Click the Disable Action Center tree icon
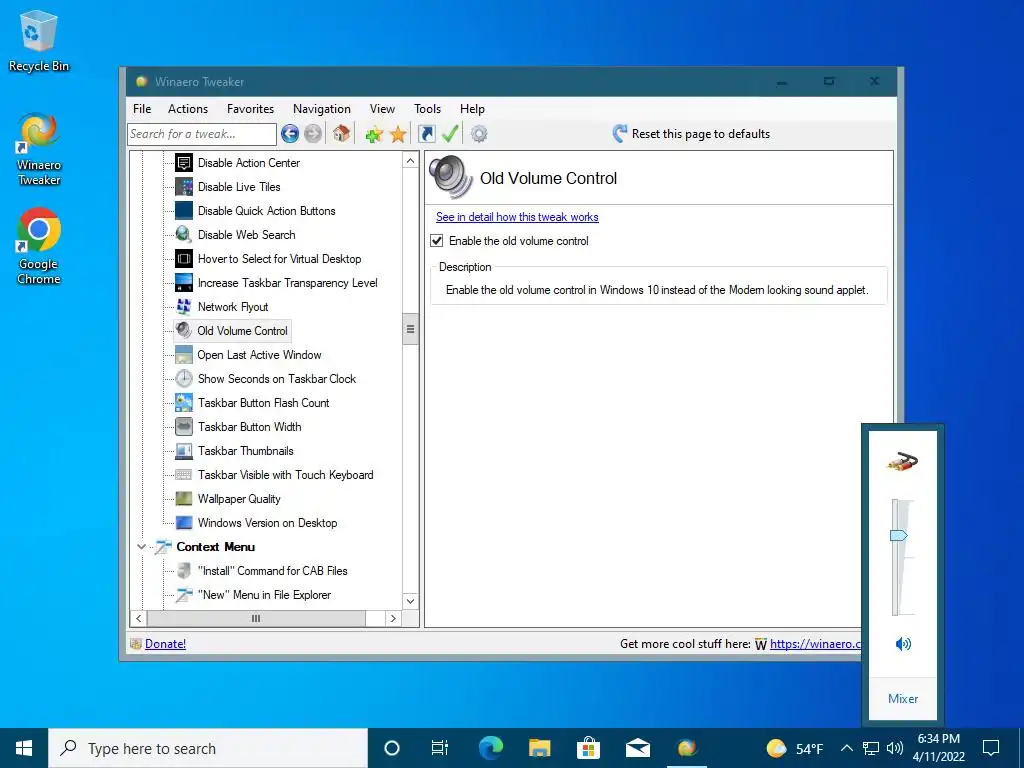Screen dimensions: 1024x768 [184, 163]
